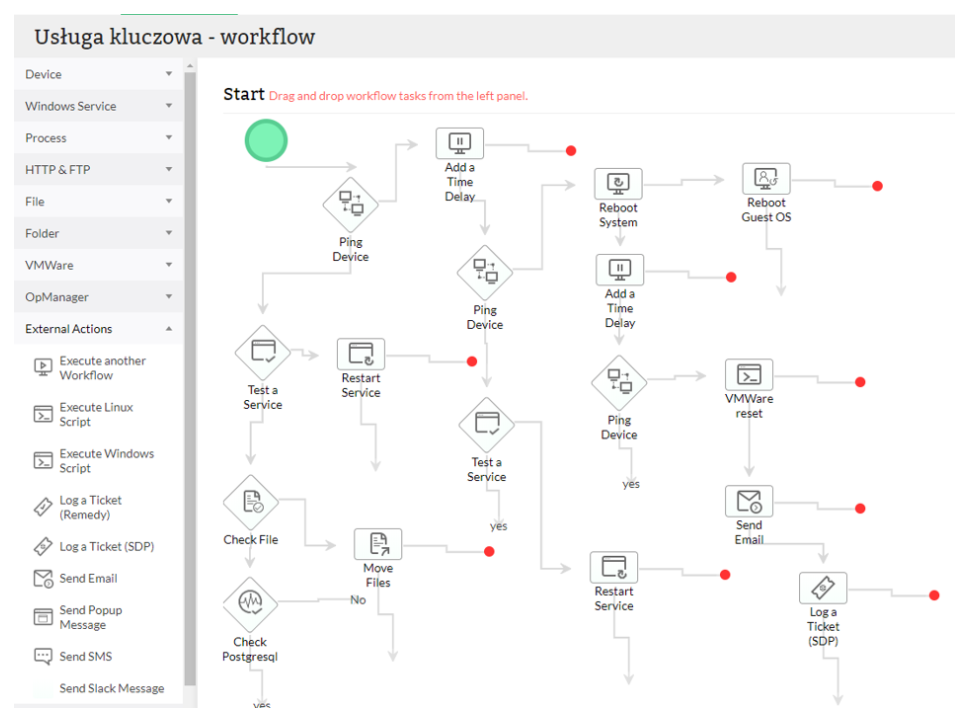Select the Reboot System node icon
The width and height of the screenshot is (965, 728).
618,184
